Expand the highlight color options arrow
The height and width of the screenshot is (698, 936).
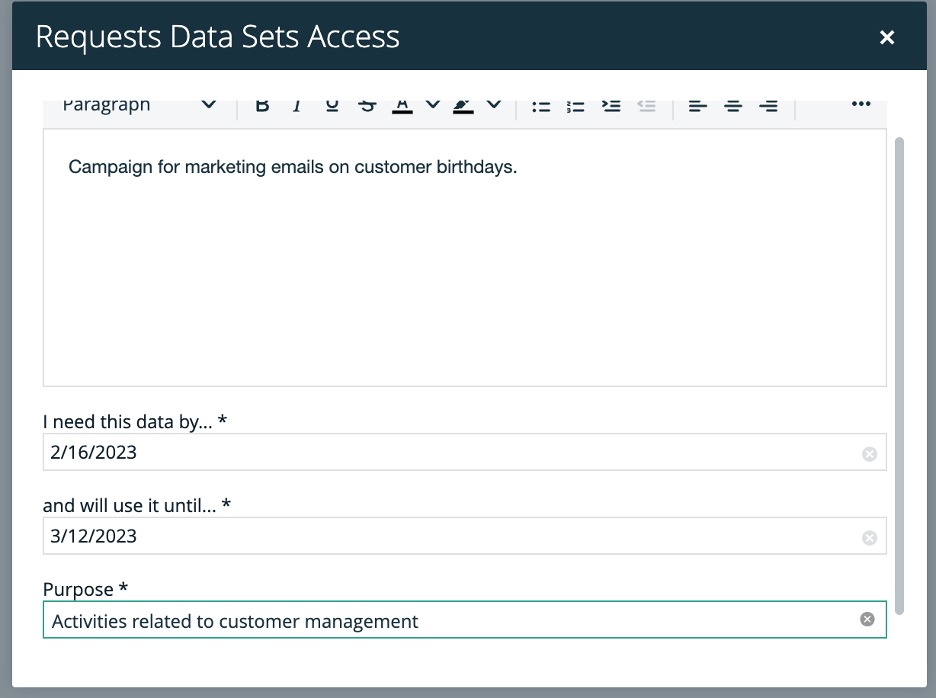pyautogui.click(x=493, y=105)
